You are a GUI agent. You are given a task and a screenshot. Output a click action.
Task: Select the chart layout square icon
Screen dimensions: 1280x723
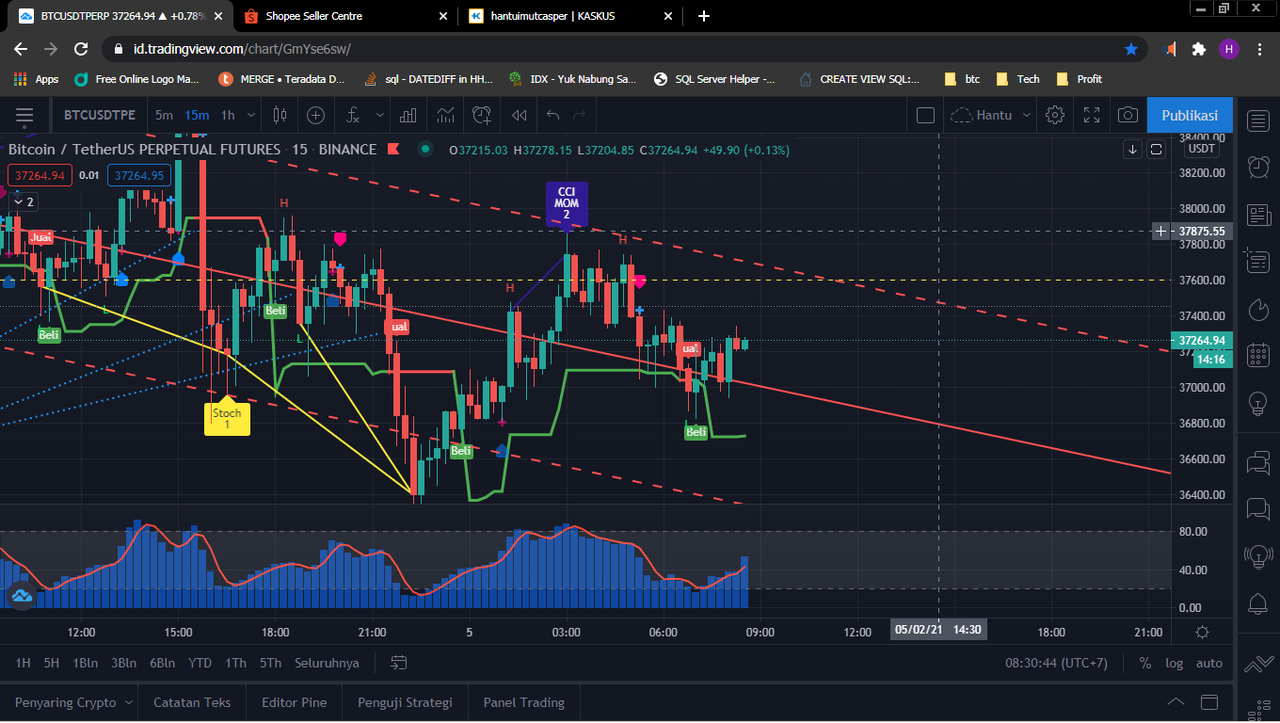point(925,115)
